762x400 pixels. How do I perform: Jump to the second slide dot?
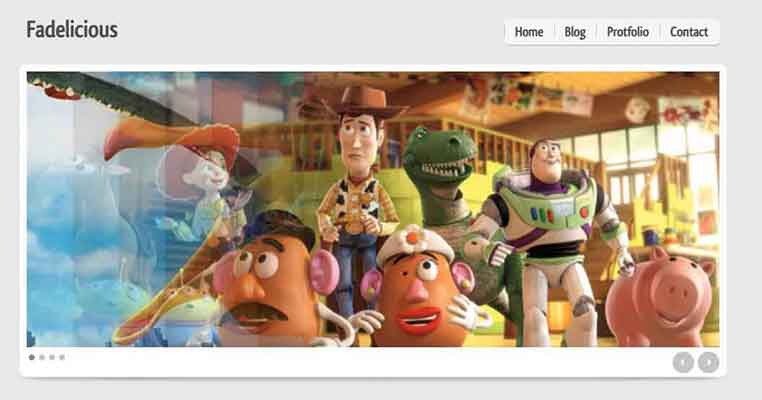(x=42, y=357)
